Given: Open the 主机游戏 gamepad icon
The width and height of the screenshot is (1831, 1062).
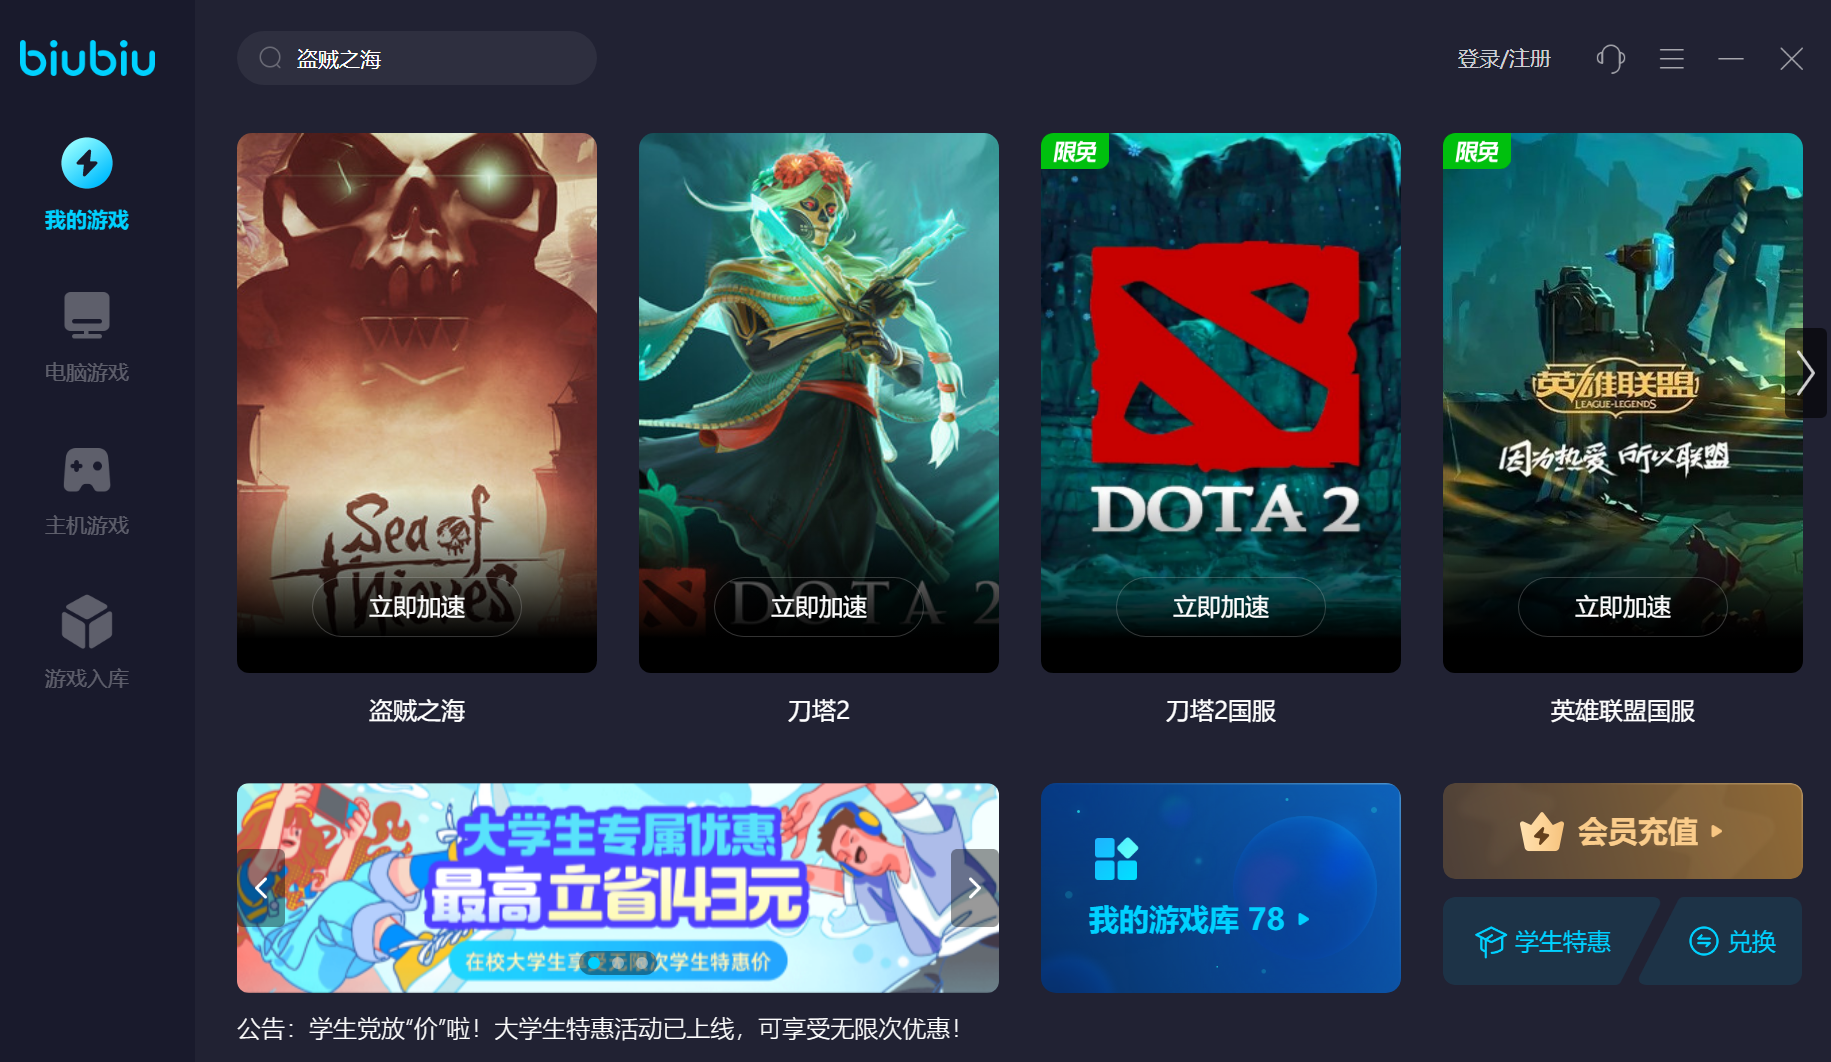Looking at the screenshot, I should point(87,469).
